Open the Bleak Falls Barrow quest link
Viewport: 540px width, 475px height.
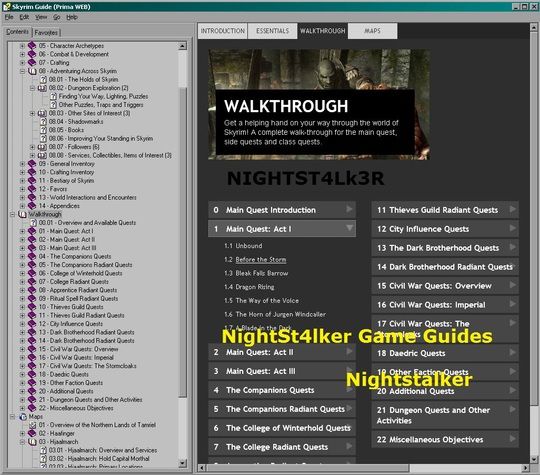tap(262, 273)
